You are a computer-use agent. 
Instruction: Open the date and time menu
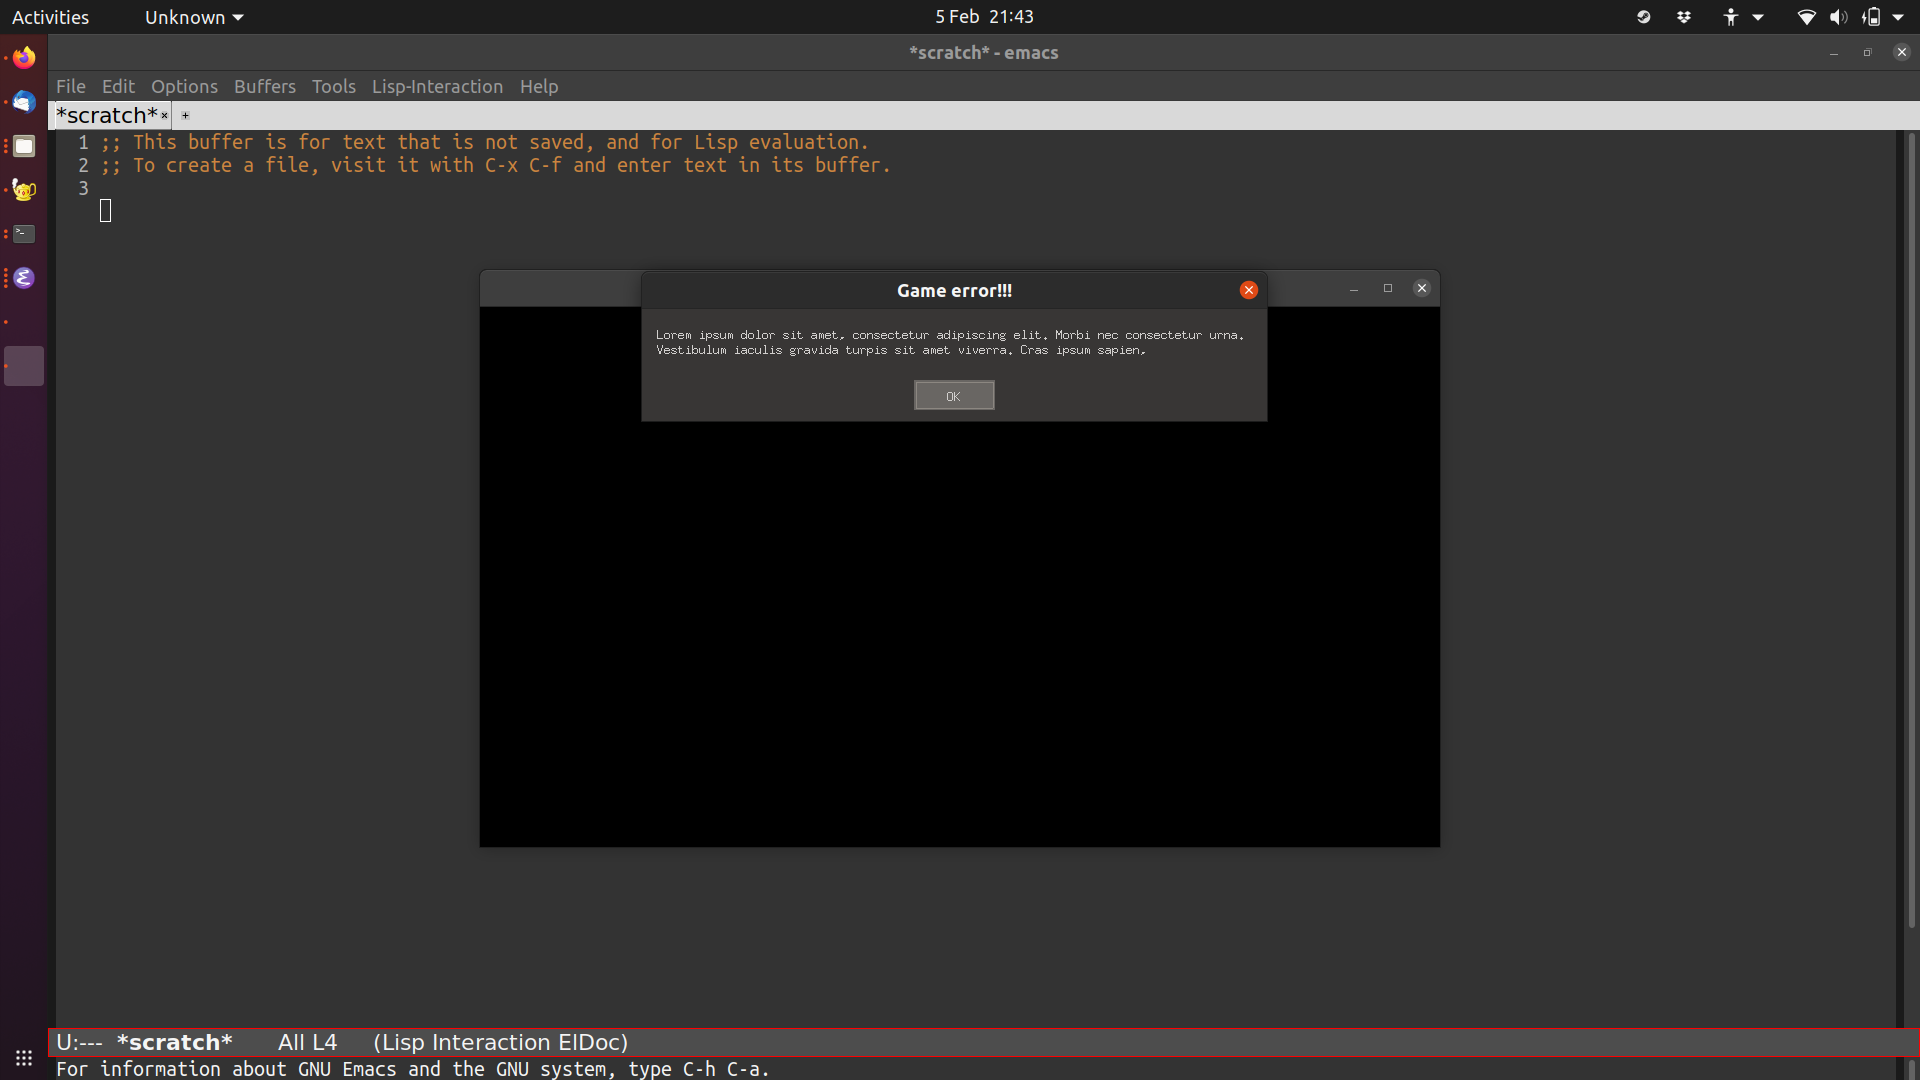pyautogui.click(x=984, y=16)
